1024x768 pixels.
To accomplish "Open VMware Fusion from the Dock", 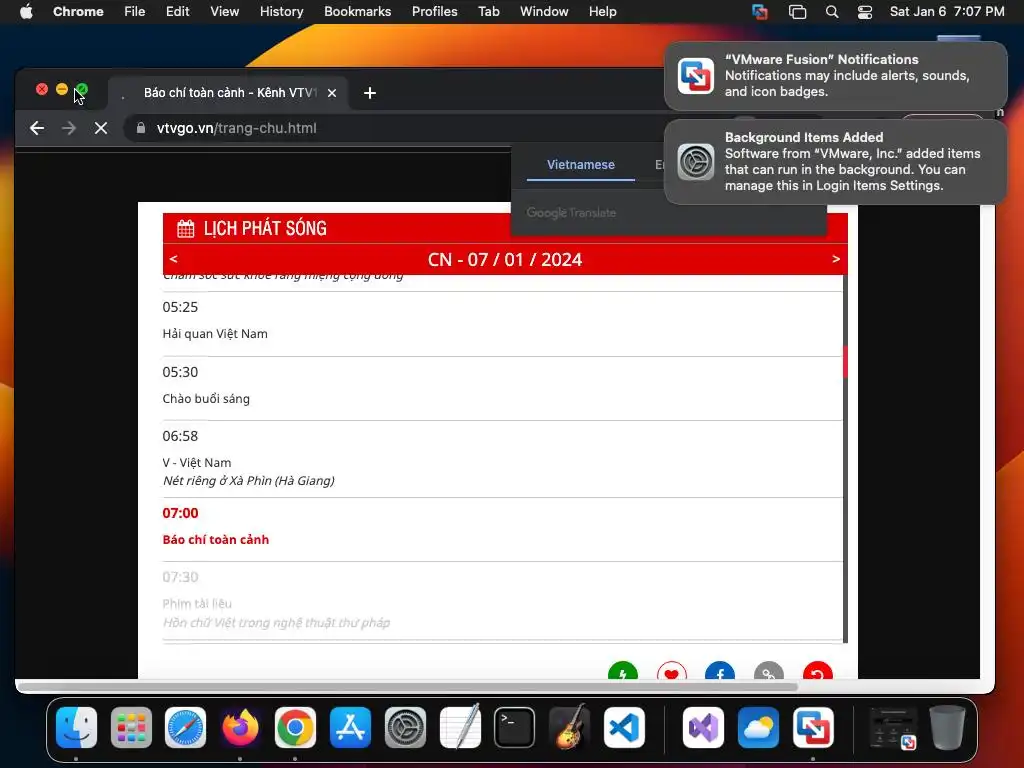I will point(813,727).
